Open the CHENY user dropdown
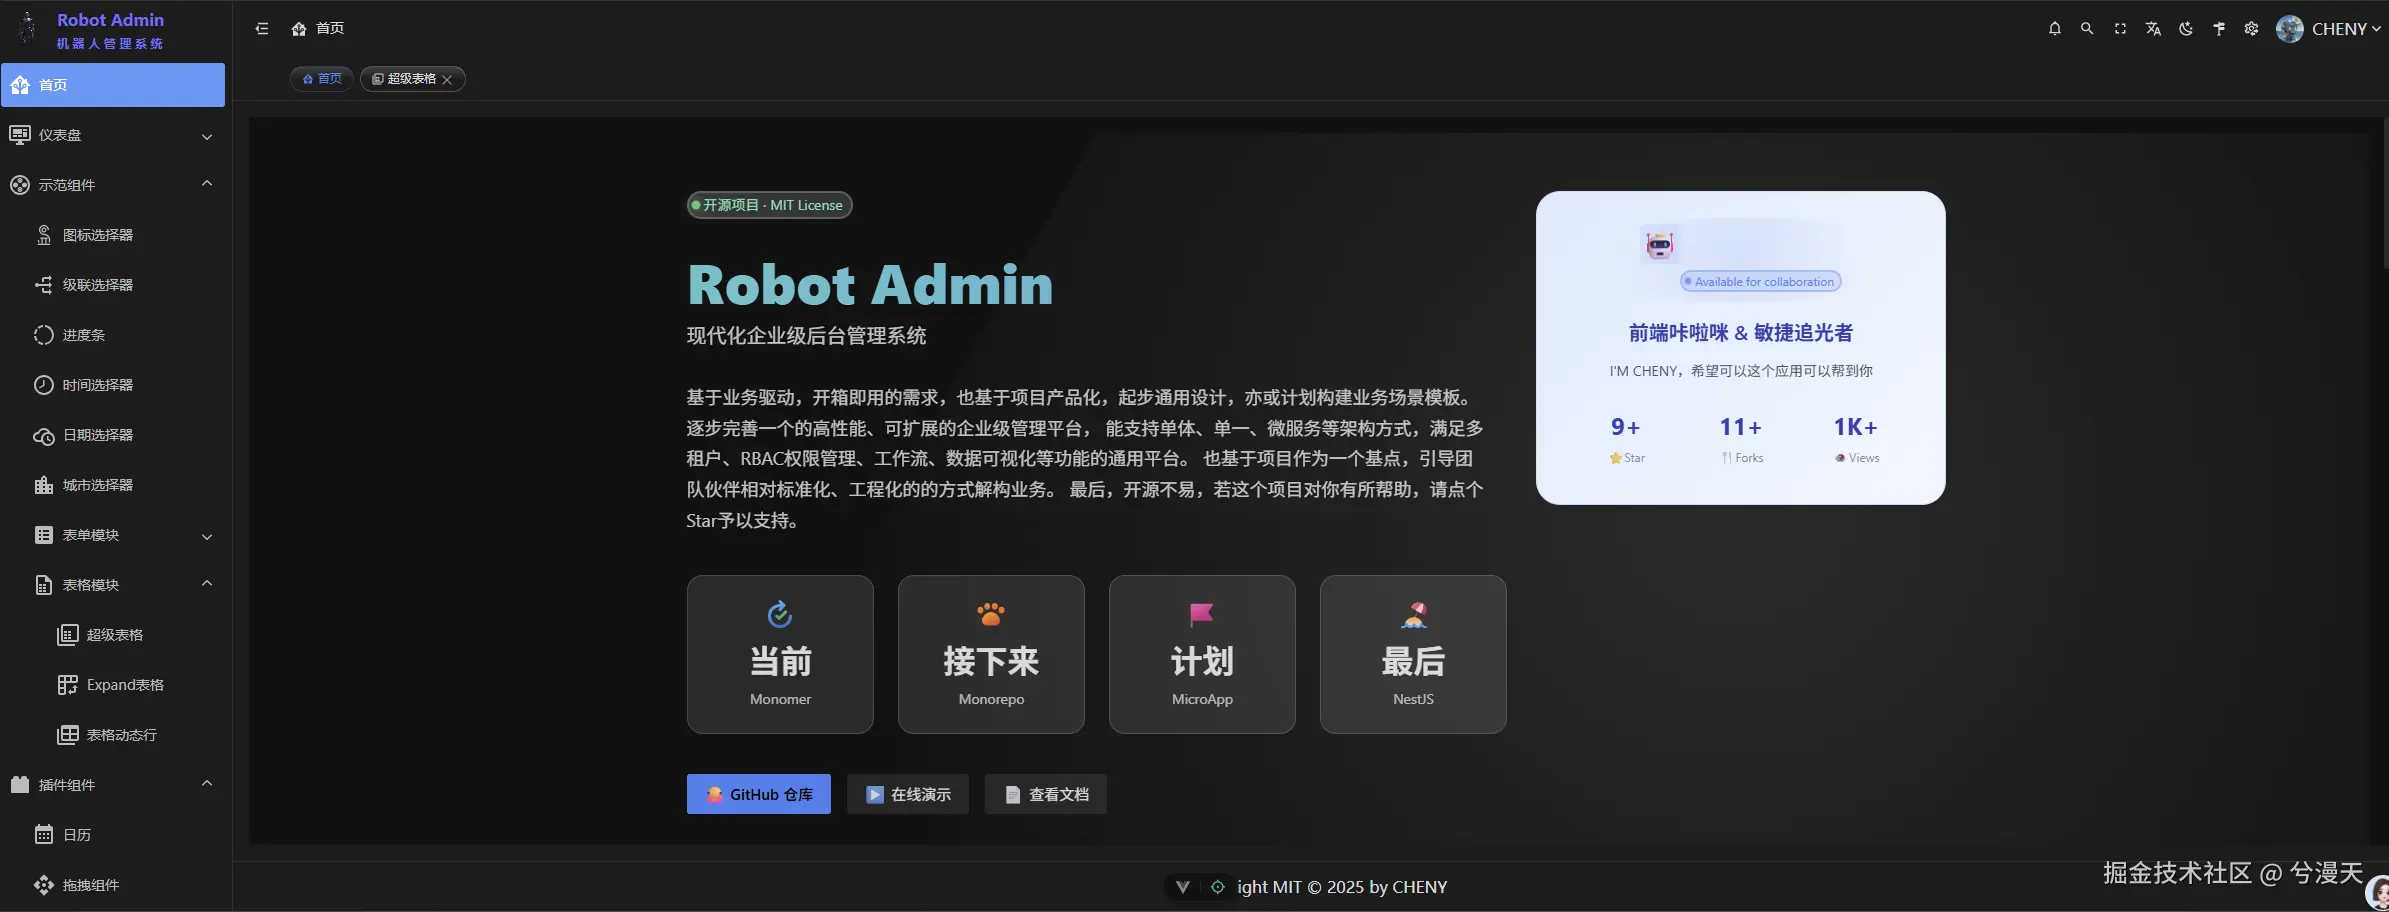 (2345, 29)
